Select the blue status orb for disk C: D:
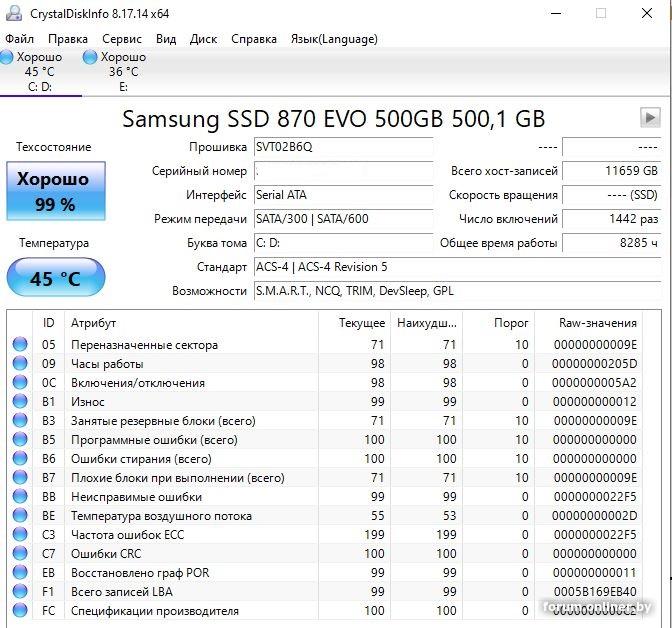The height and width of the screenshot is (628, 672). (6, 57)
